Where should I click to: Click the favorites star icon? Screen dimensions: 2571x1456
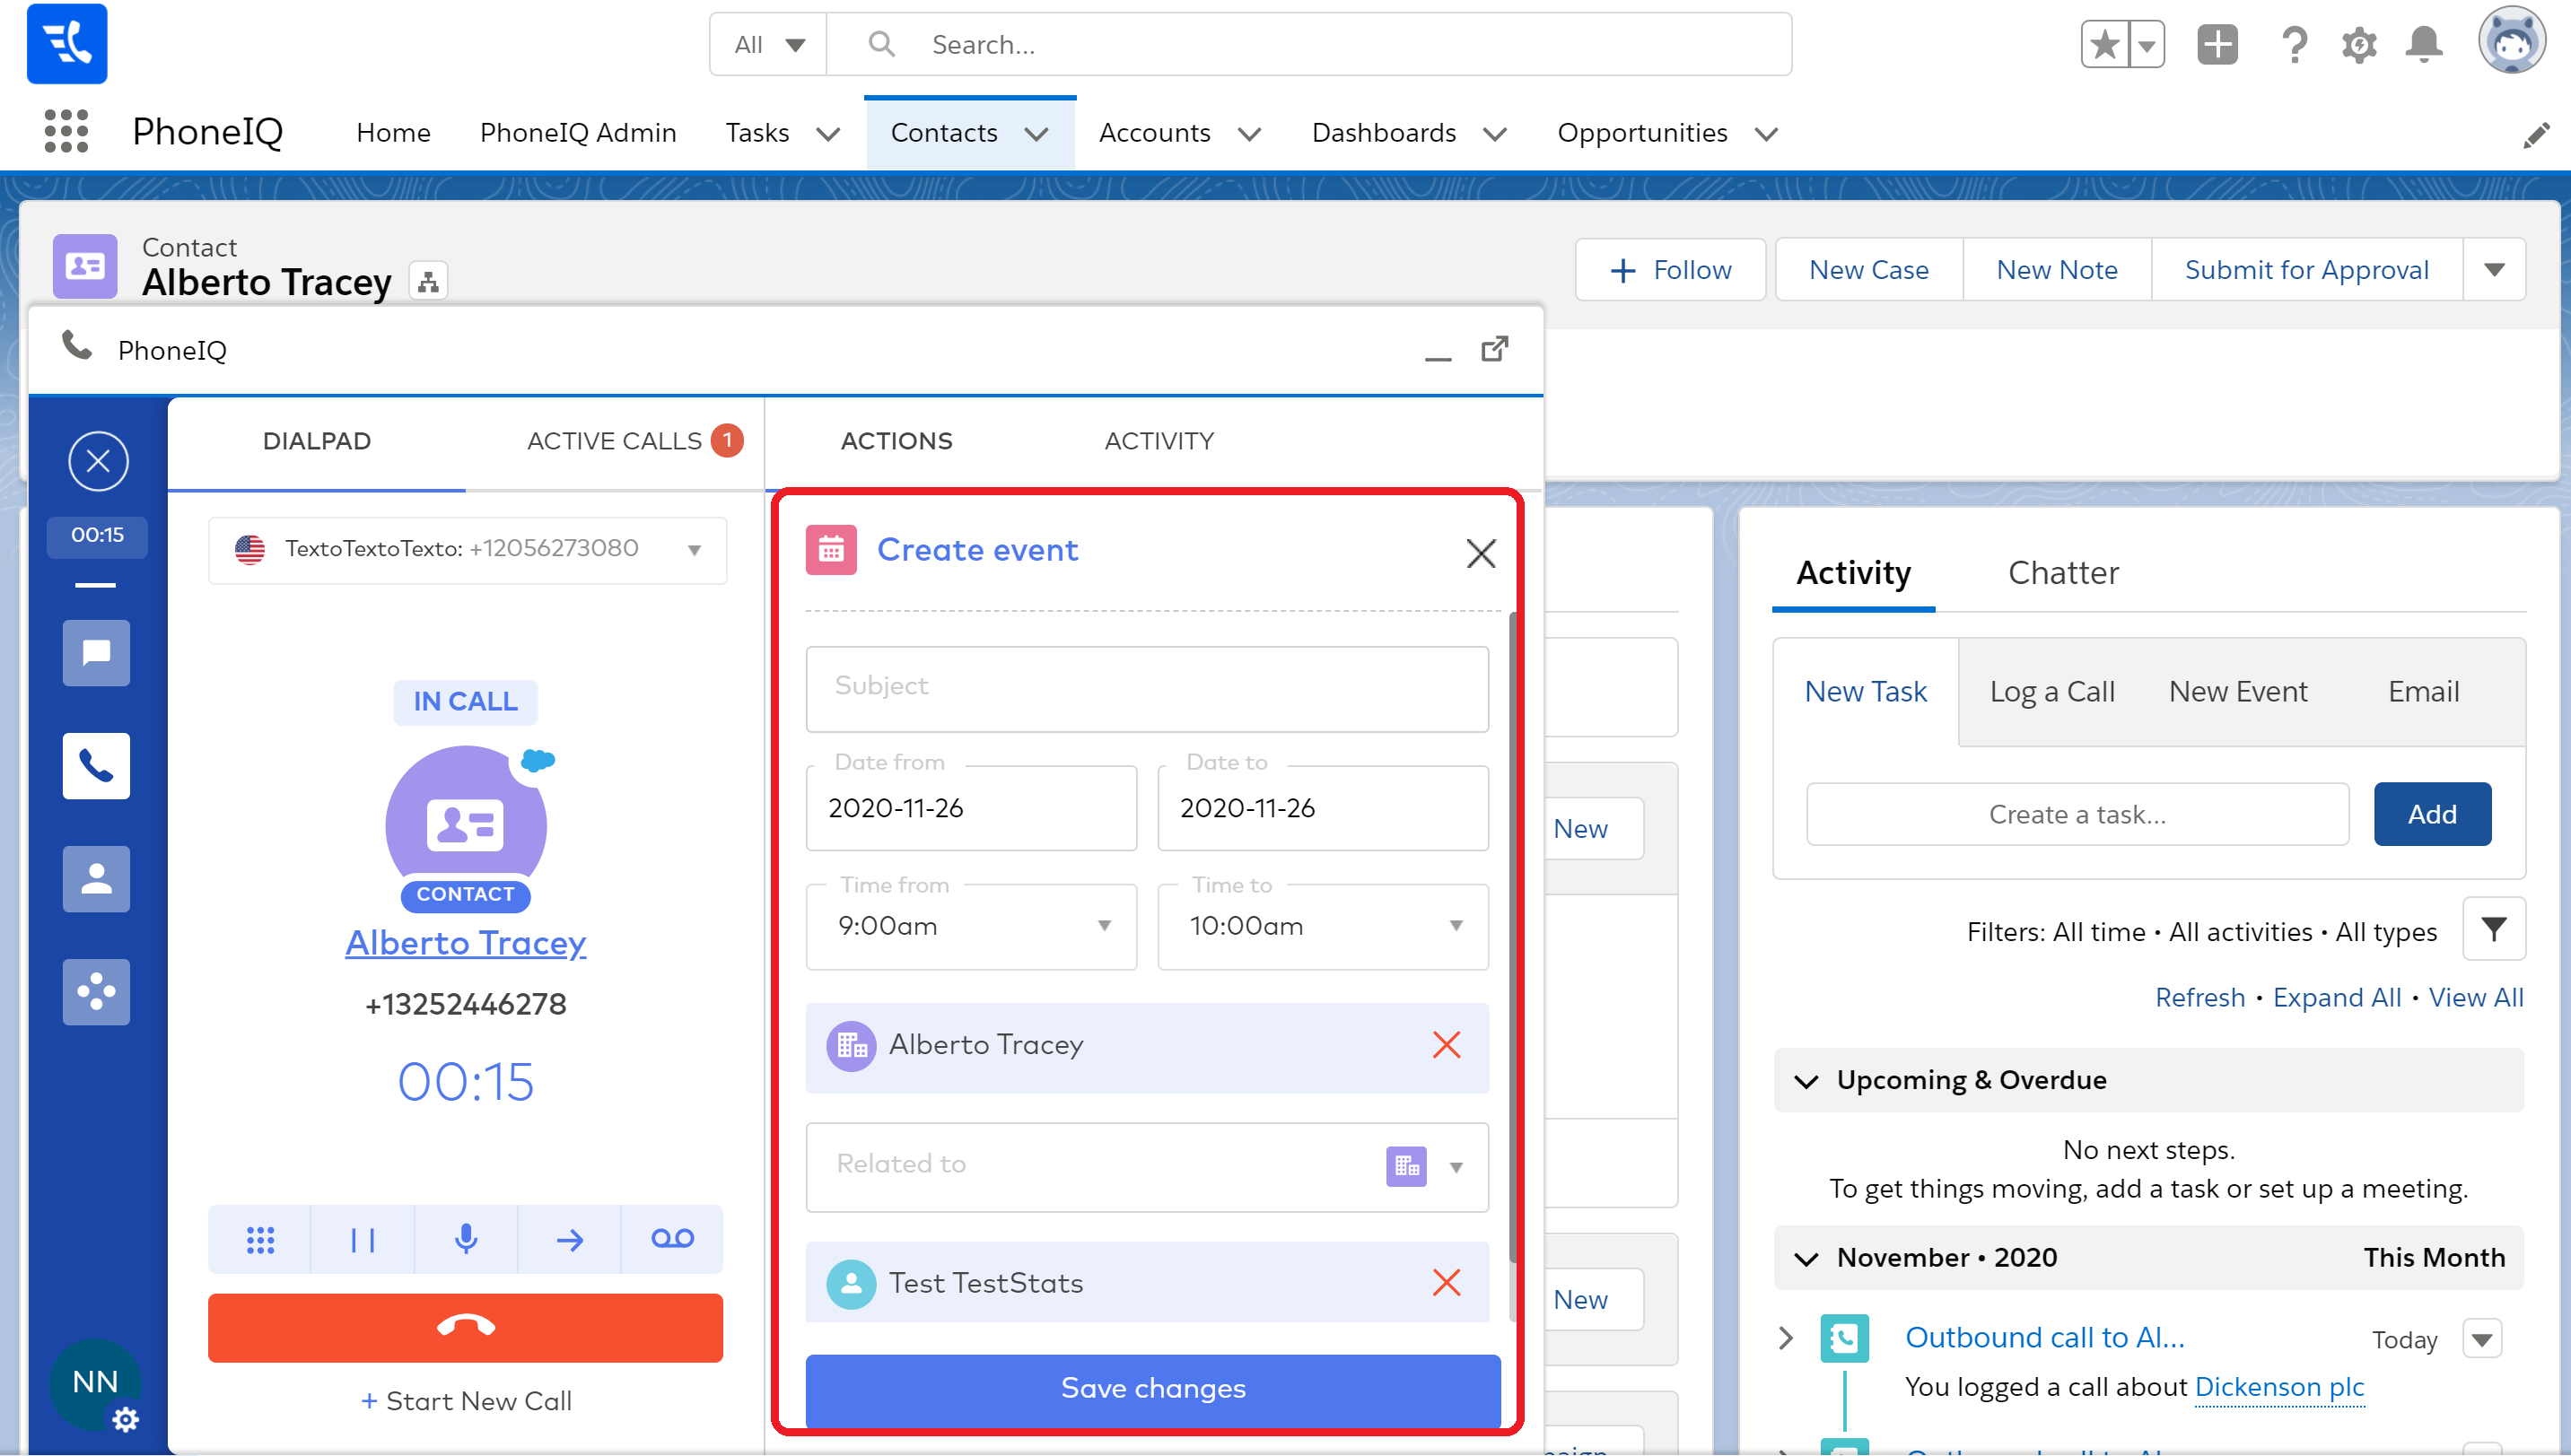pos(2105,45)
